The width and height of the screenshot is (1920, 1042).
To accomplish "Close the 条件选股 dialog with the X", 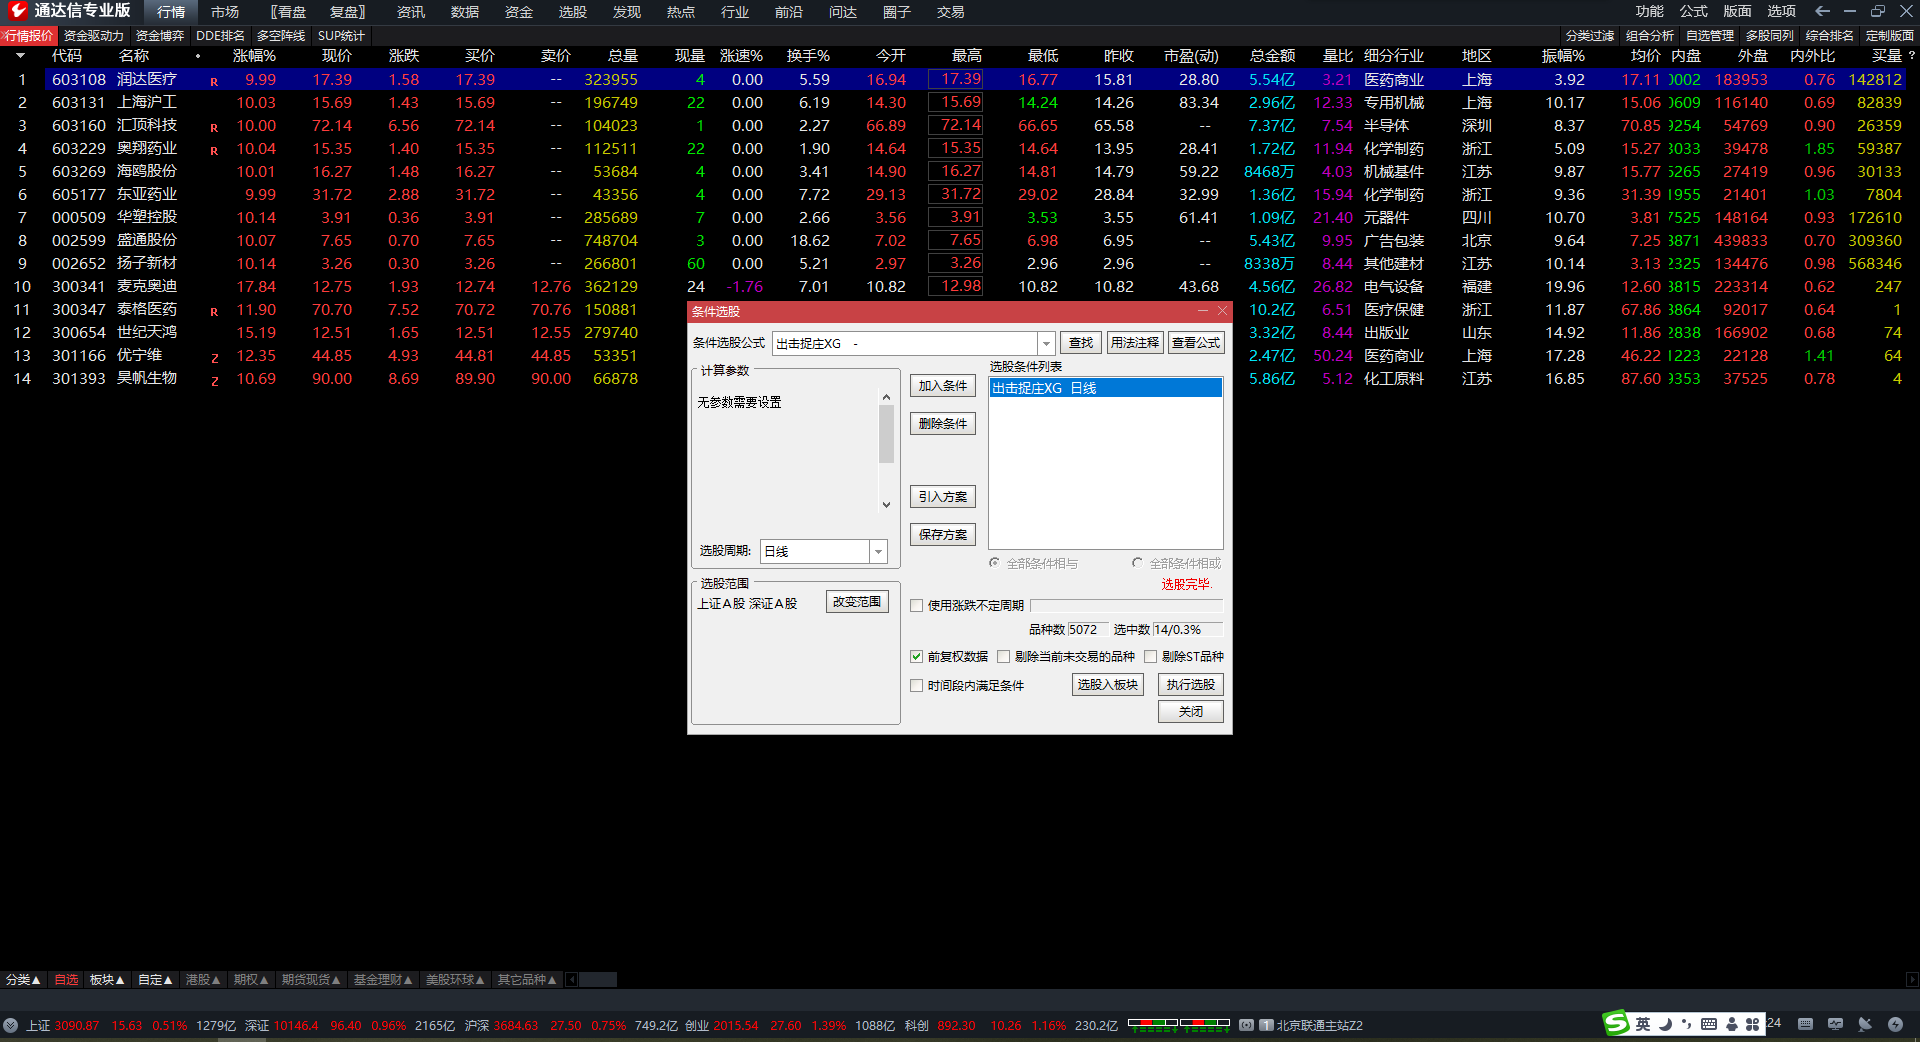I will [1222, 311].
